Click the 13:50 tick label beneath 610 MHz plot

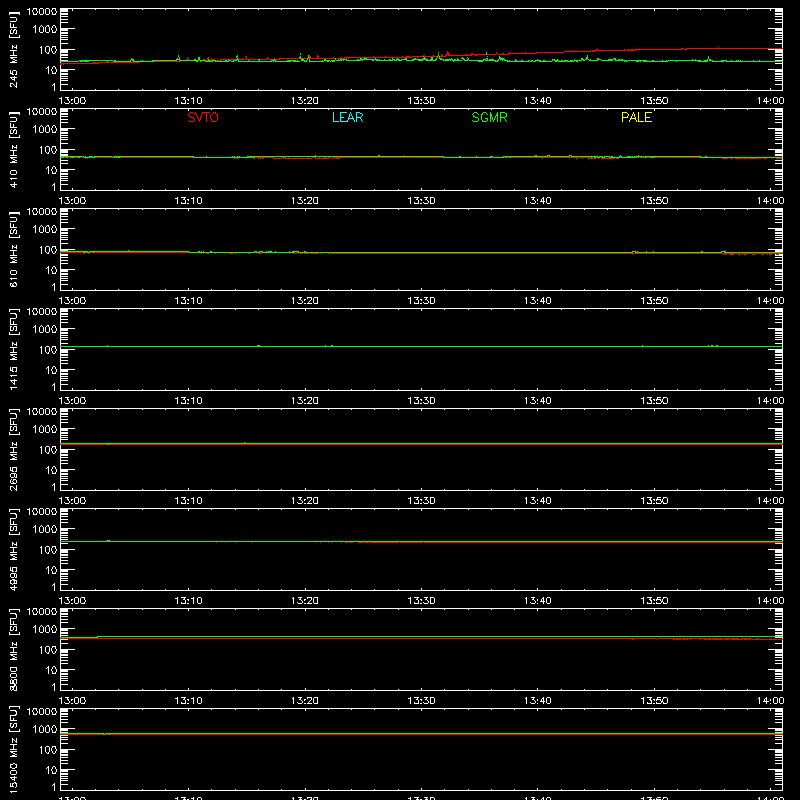click(654, 301)
